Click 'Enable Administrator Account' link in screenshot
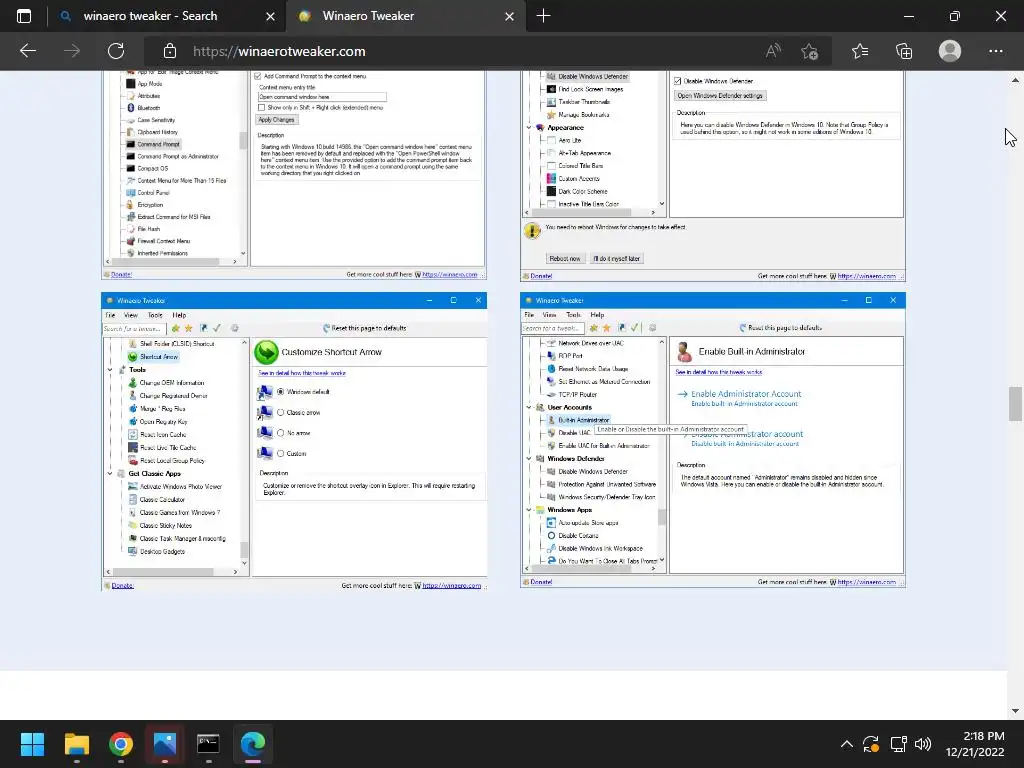Image resolution: width=1024 pixels, height=768 pixels. click(746, 394)
